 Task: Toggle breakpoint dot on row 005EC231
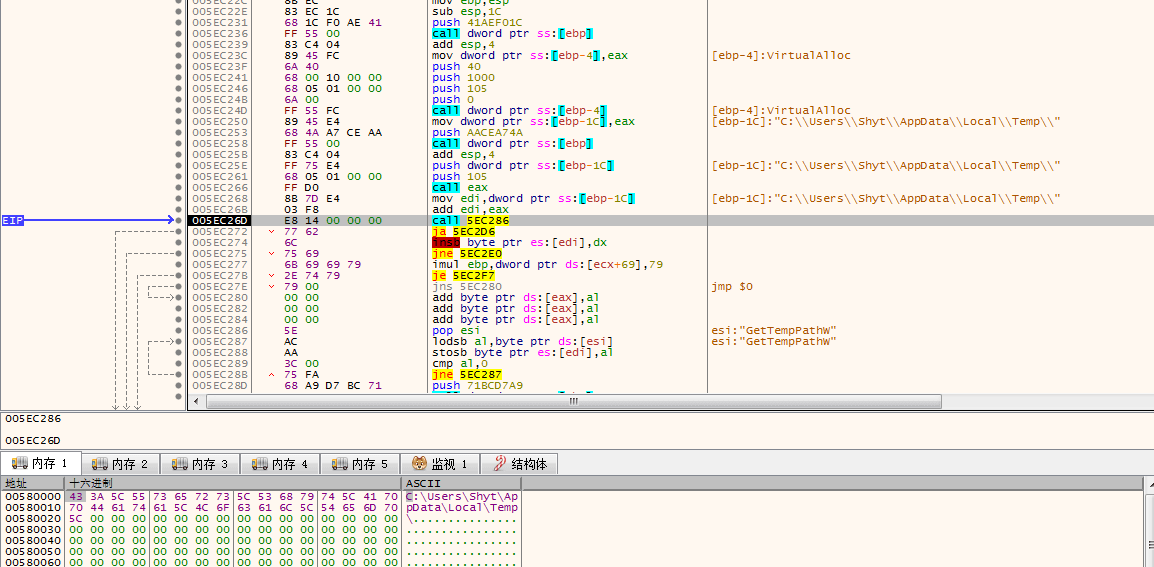[x=179, y=22]
